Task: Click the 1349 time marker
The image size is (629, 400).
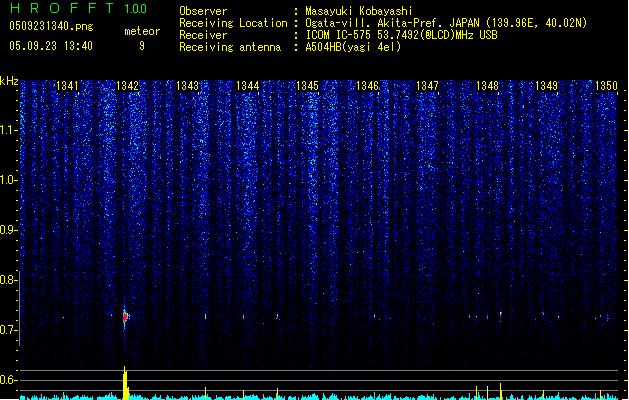Action: coord(546,86)
